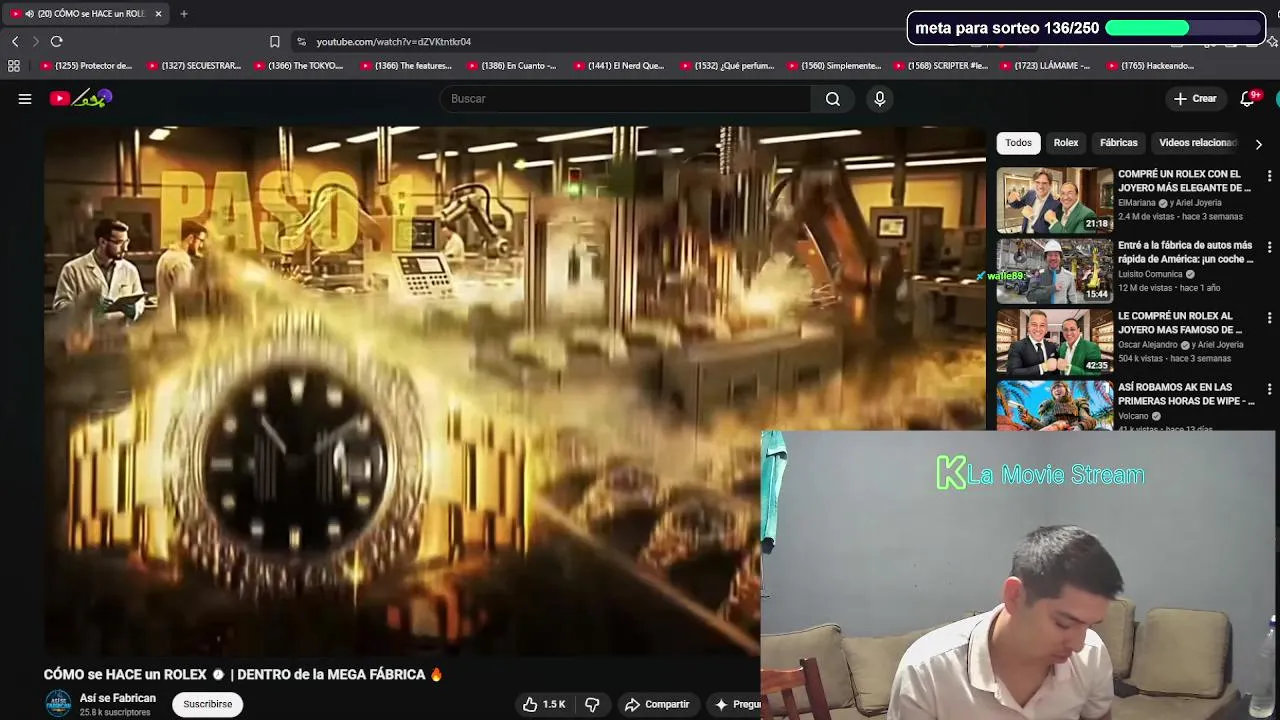
Task: Open thumbnail of fábrica de autos video
Action: coord(1054,271)
